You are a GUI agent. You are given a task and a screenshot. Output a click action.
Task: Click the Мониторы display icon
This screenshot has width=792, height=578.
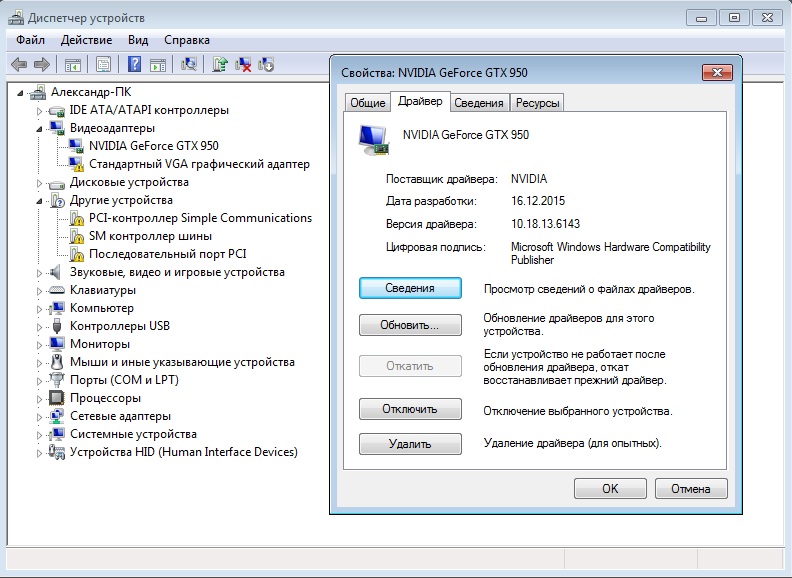(57, 344)
